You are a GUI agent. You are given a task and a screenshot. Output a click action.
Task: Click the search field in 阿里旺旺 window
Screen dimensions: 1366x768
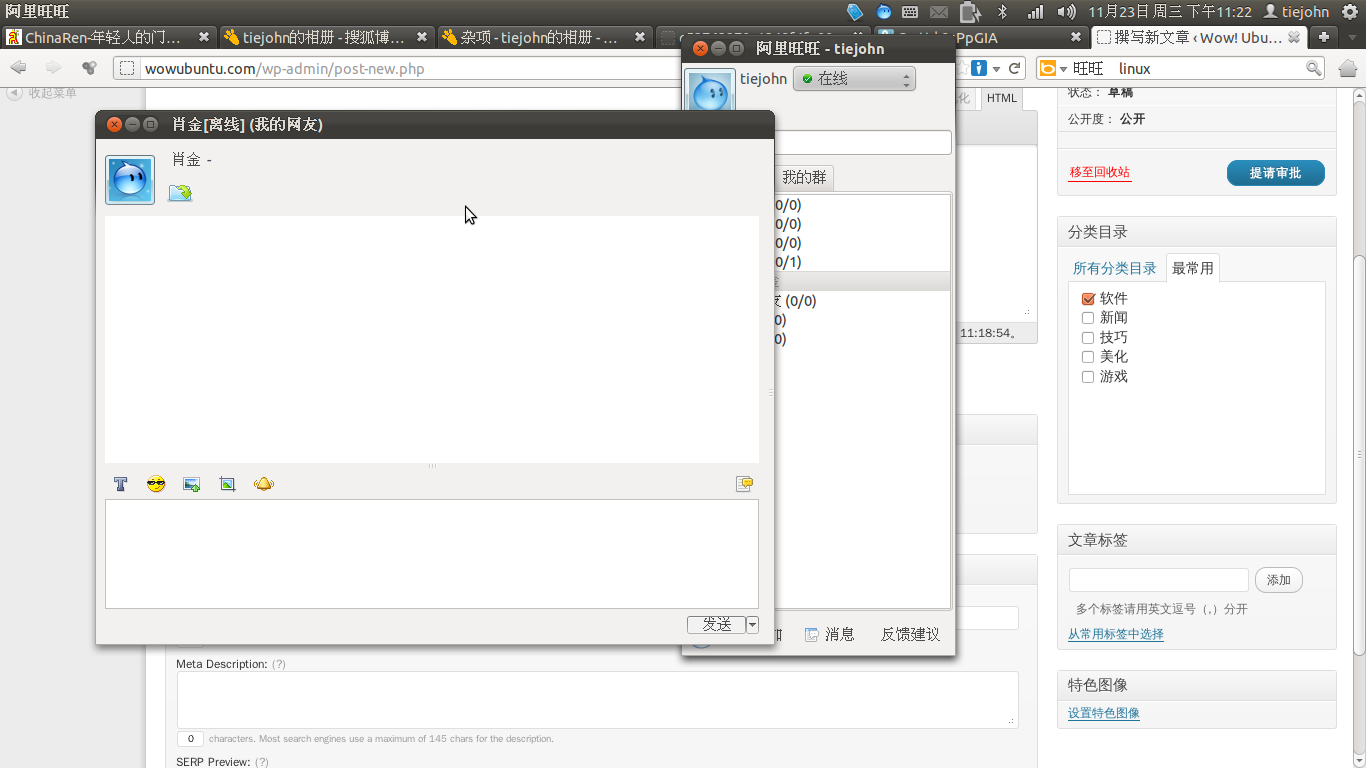[x=863, y=143]
